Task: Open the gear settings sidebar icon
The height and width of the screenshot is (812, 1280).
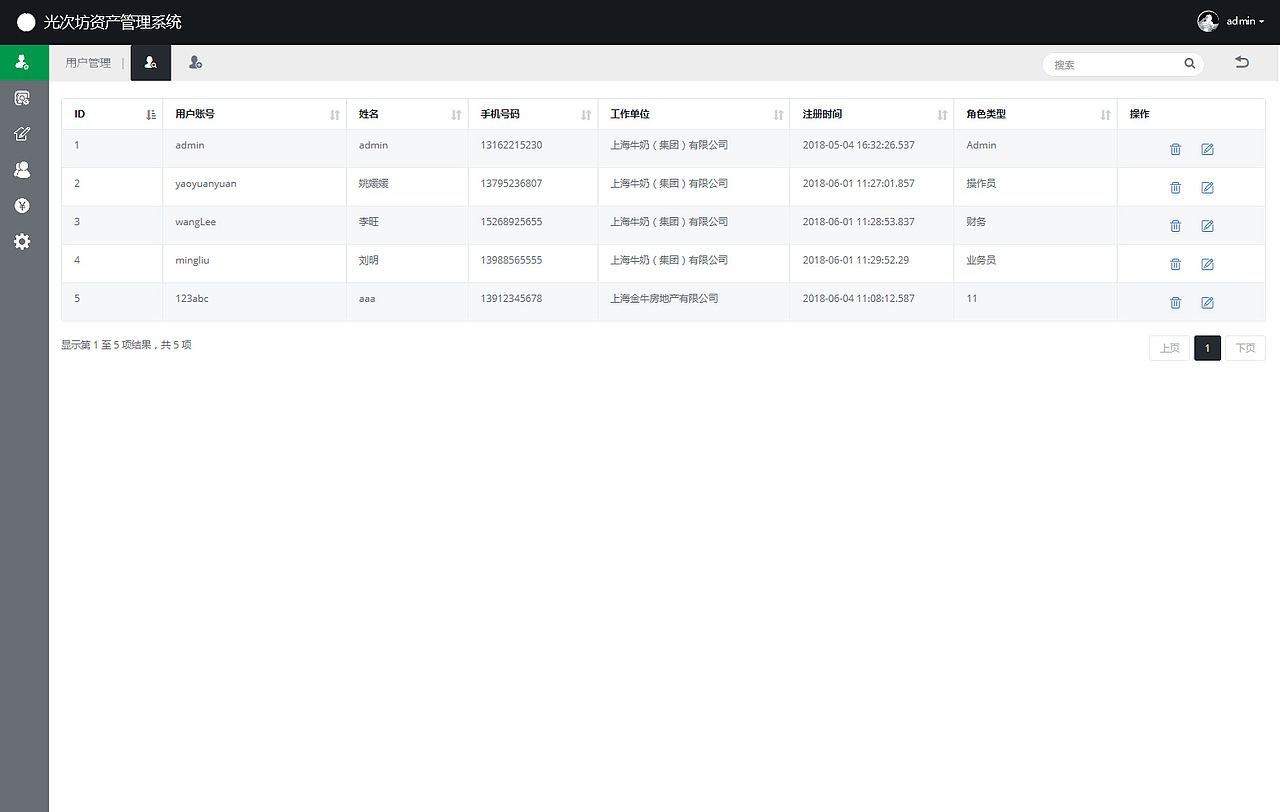Action: tap(22, 242)
